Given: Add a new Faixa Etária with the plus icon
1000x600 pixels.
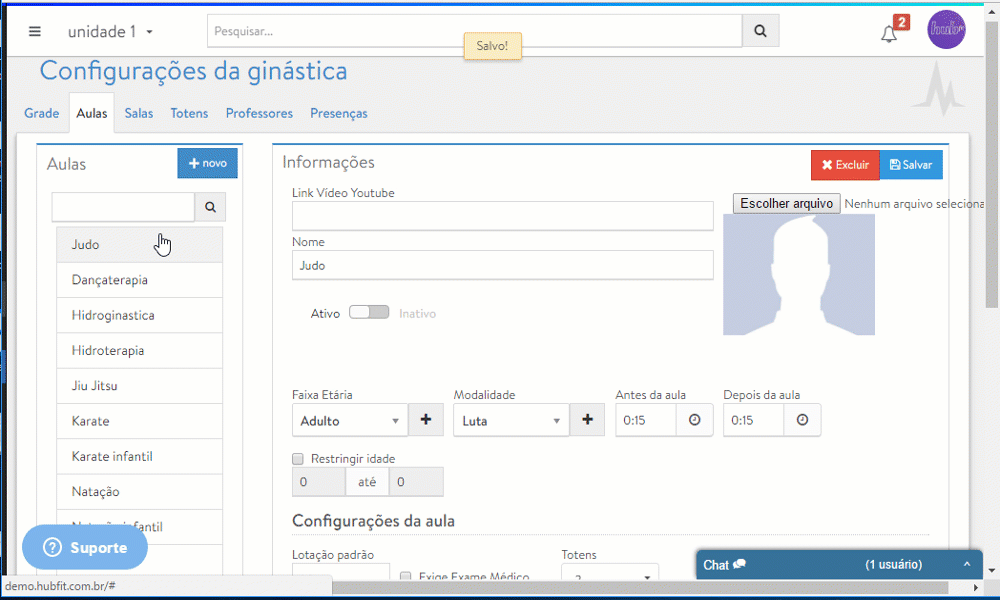Looking at the screenshot, I should pyautogui.click(x=426, y=420).
